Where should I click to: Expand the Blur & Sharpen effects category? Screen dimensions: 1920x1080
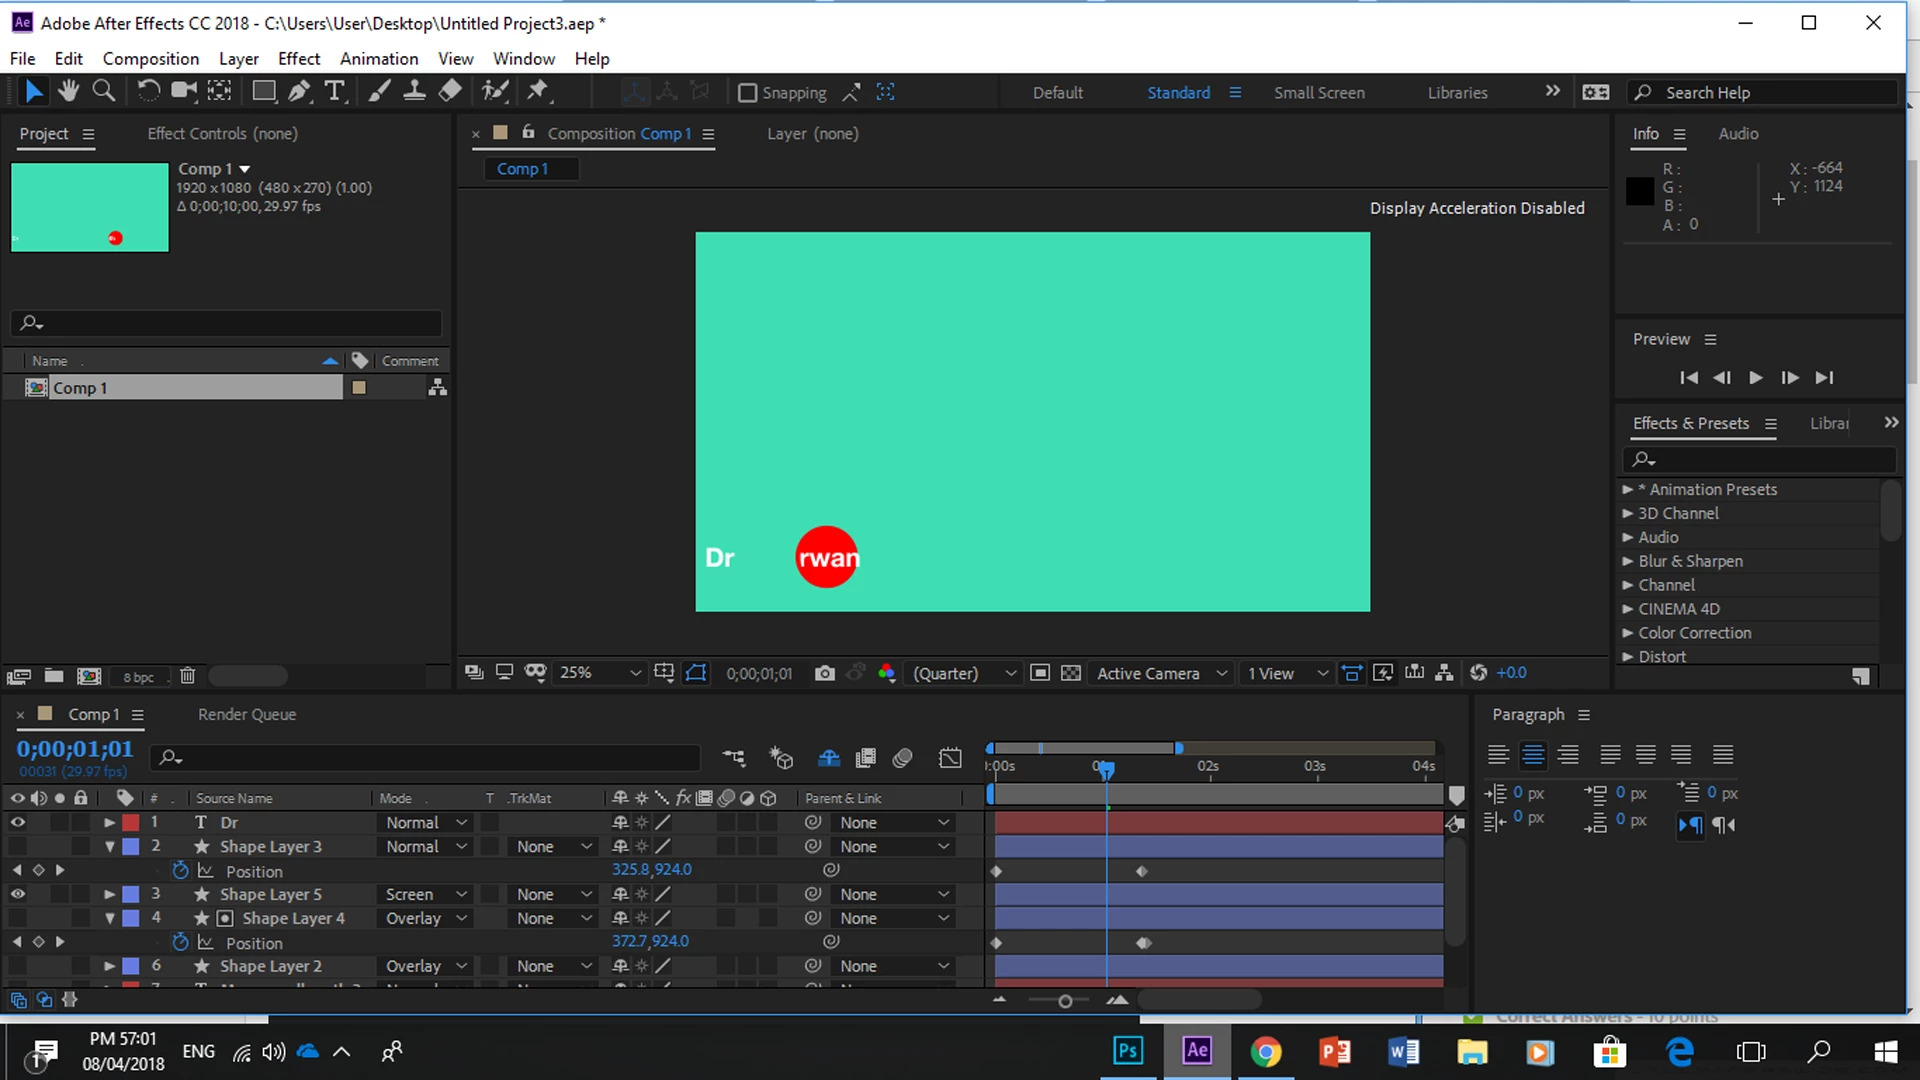pos(1627,561)
